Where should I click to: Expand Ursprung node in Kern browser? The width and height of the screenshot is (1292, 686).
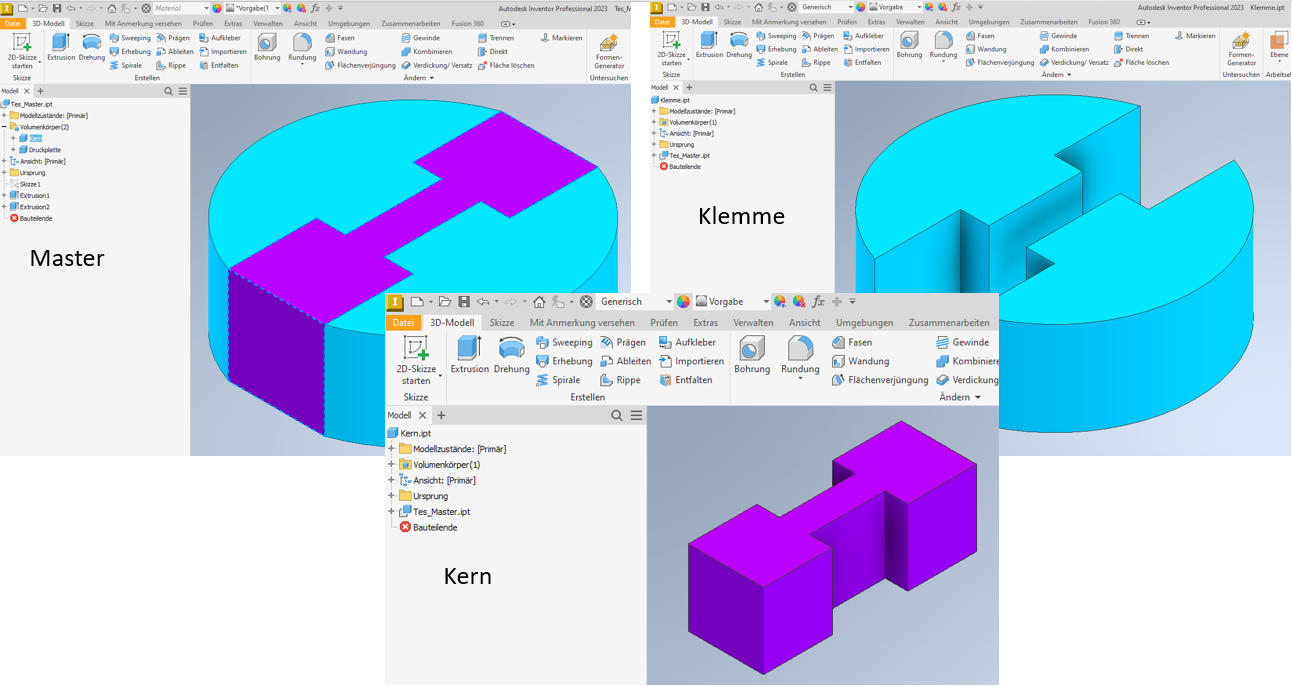(391, 496)
